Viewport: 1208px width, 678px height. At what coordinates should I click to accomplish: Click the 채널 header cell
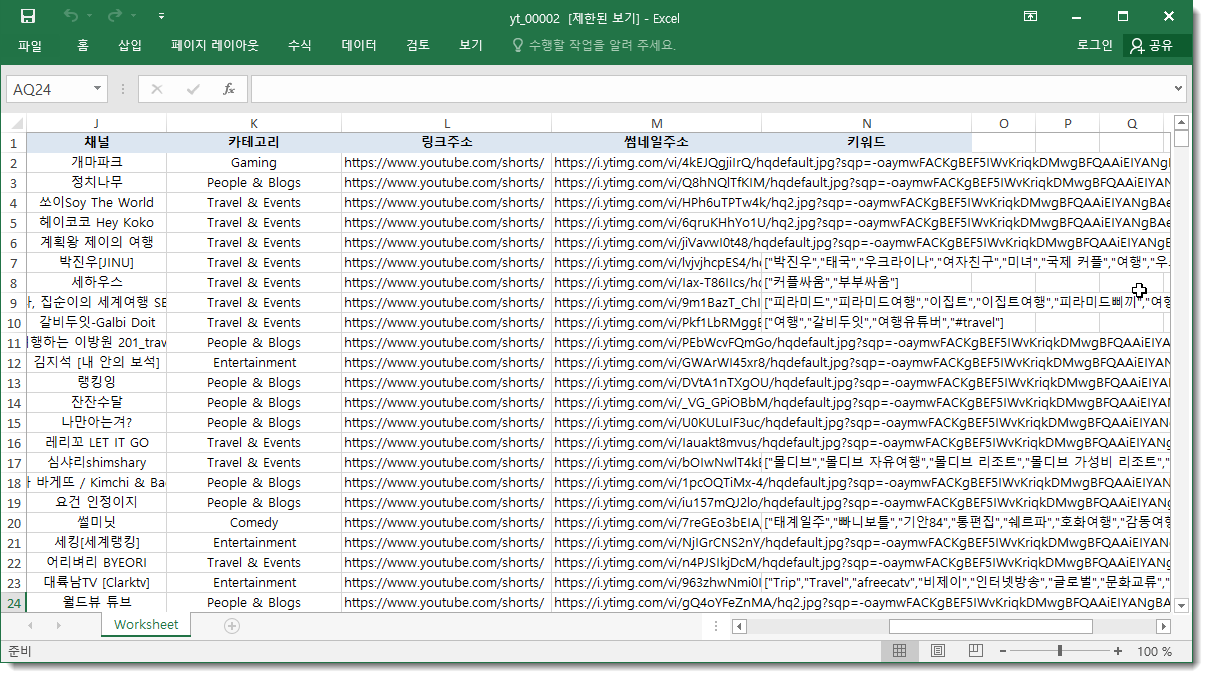pyautogui.click(x=96, y=142)
